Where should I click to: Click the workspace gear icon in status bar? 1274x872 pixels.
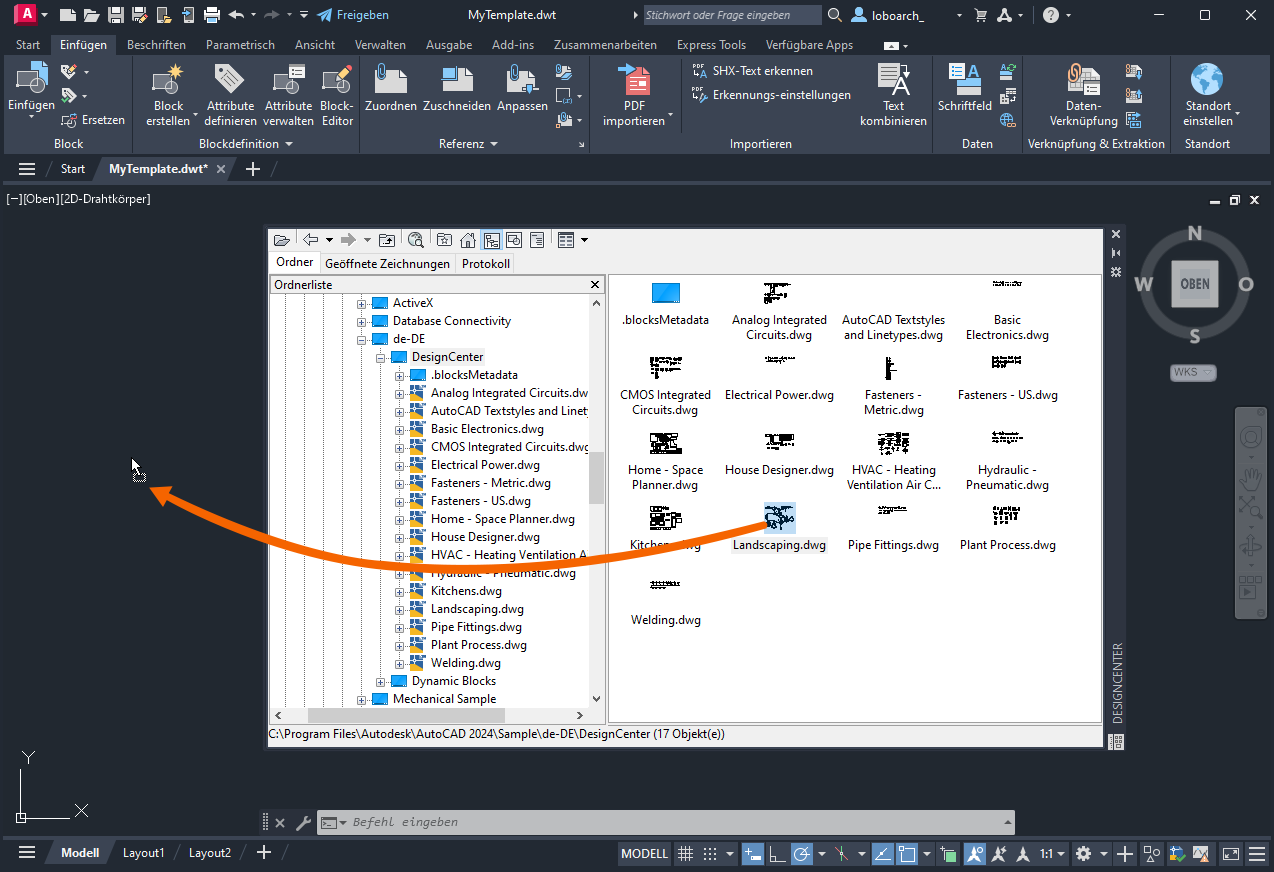click(x=1083, y=854)
